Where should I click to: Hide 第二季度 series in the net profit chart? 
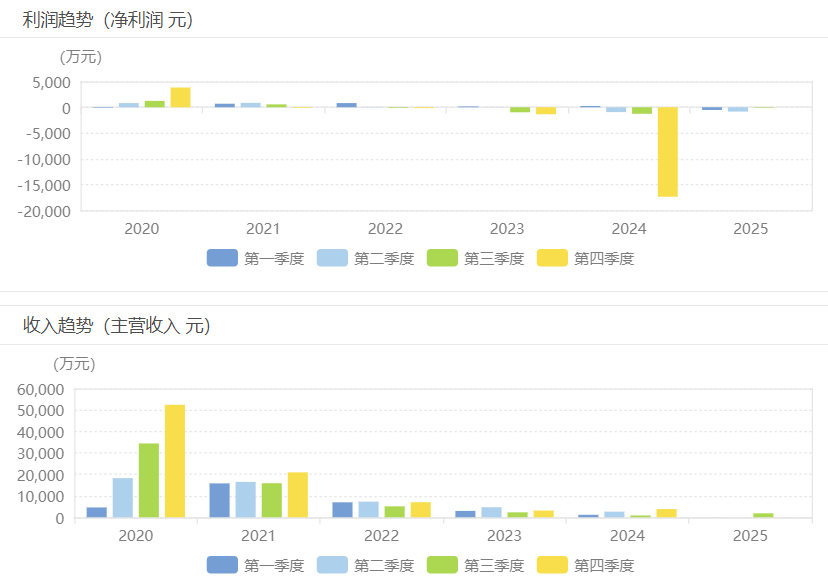coord(365,258)
